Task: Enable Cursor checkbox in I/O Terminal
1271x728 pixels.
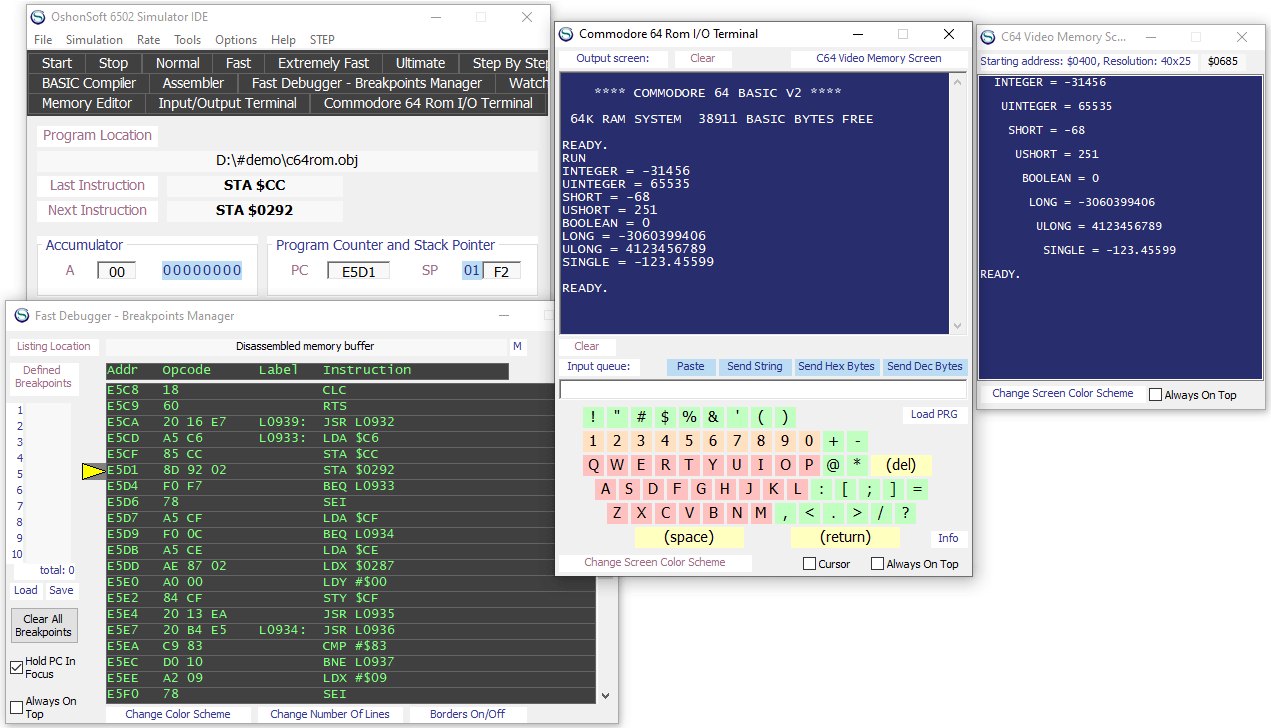Action: pyautogui.click(x=810, y=564)
